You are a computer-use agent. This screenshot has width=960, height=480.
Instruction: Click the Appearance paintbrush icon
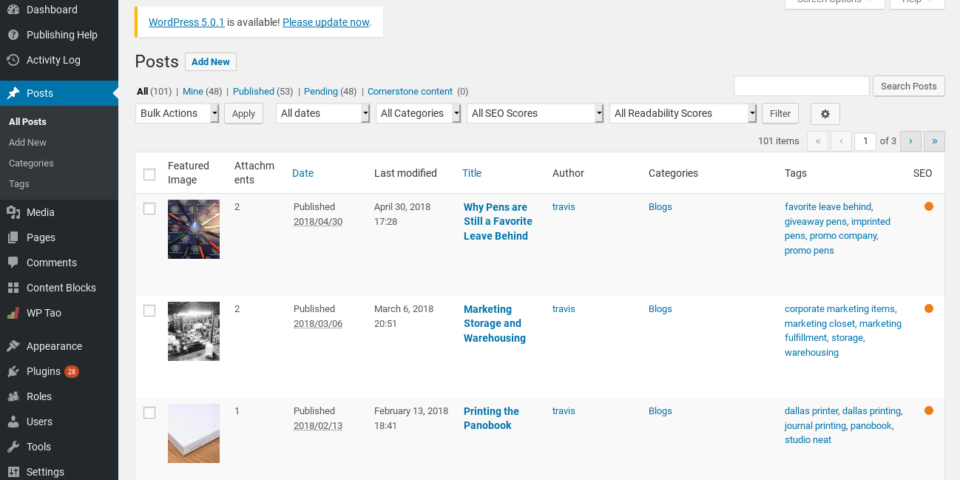[x=13, y=346]
